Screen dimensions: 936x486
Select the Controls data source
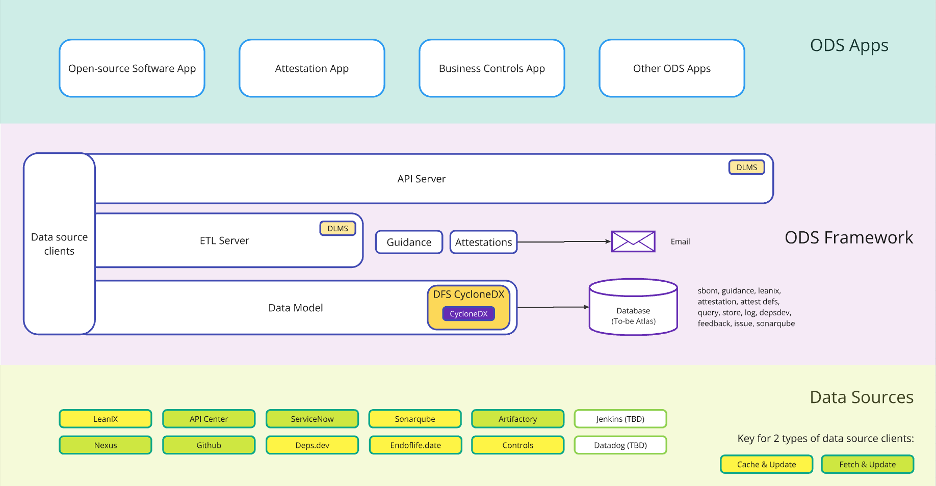518,445
